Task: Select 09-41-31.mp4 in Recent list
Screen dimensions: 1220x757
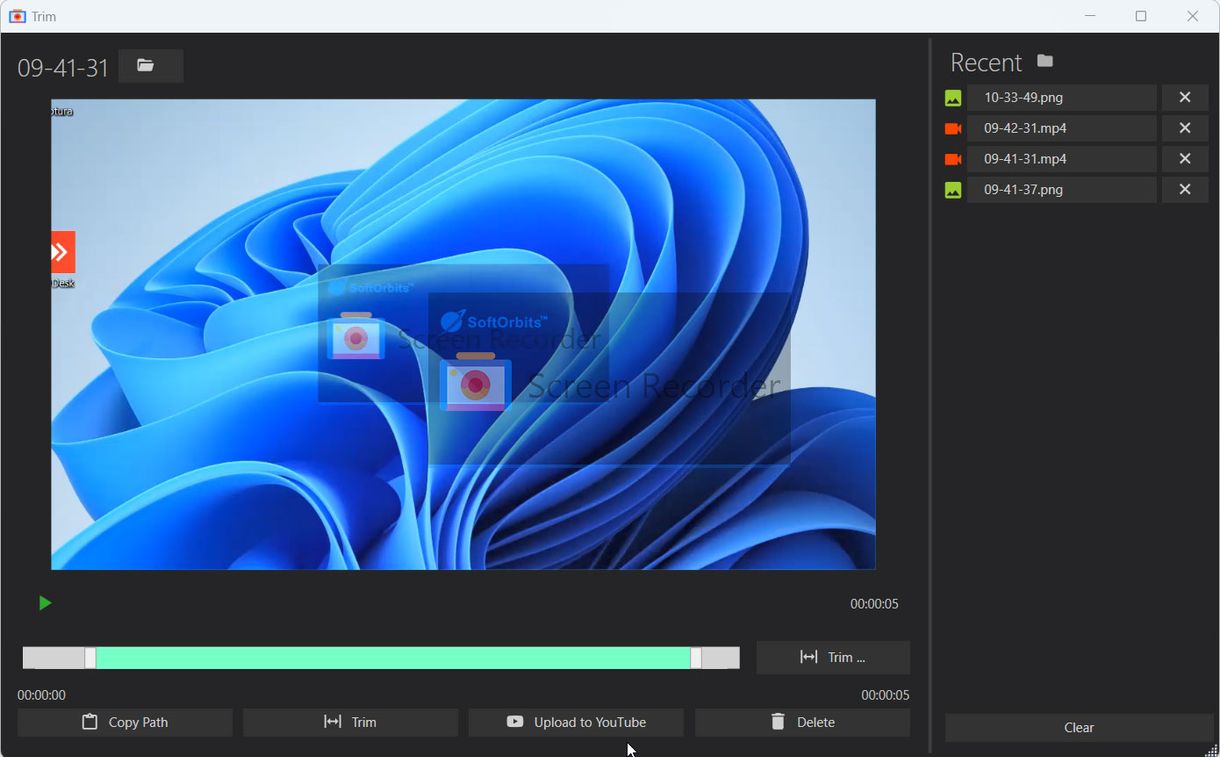Action: (1062, 158)
